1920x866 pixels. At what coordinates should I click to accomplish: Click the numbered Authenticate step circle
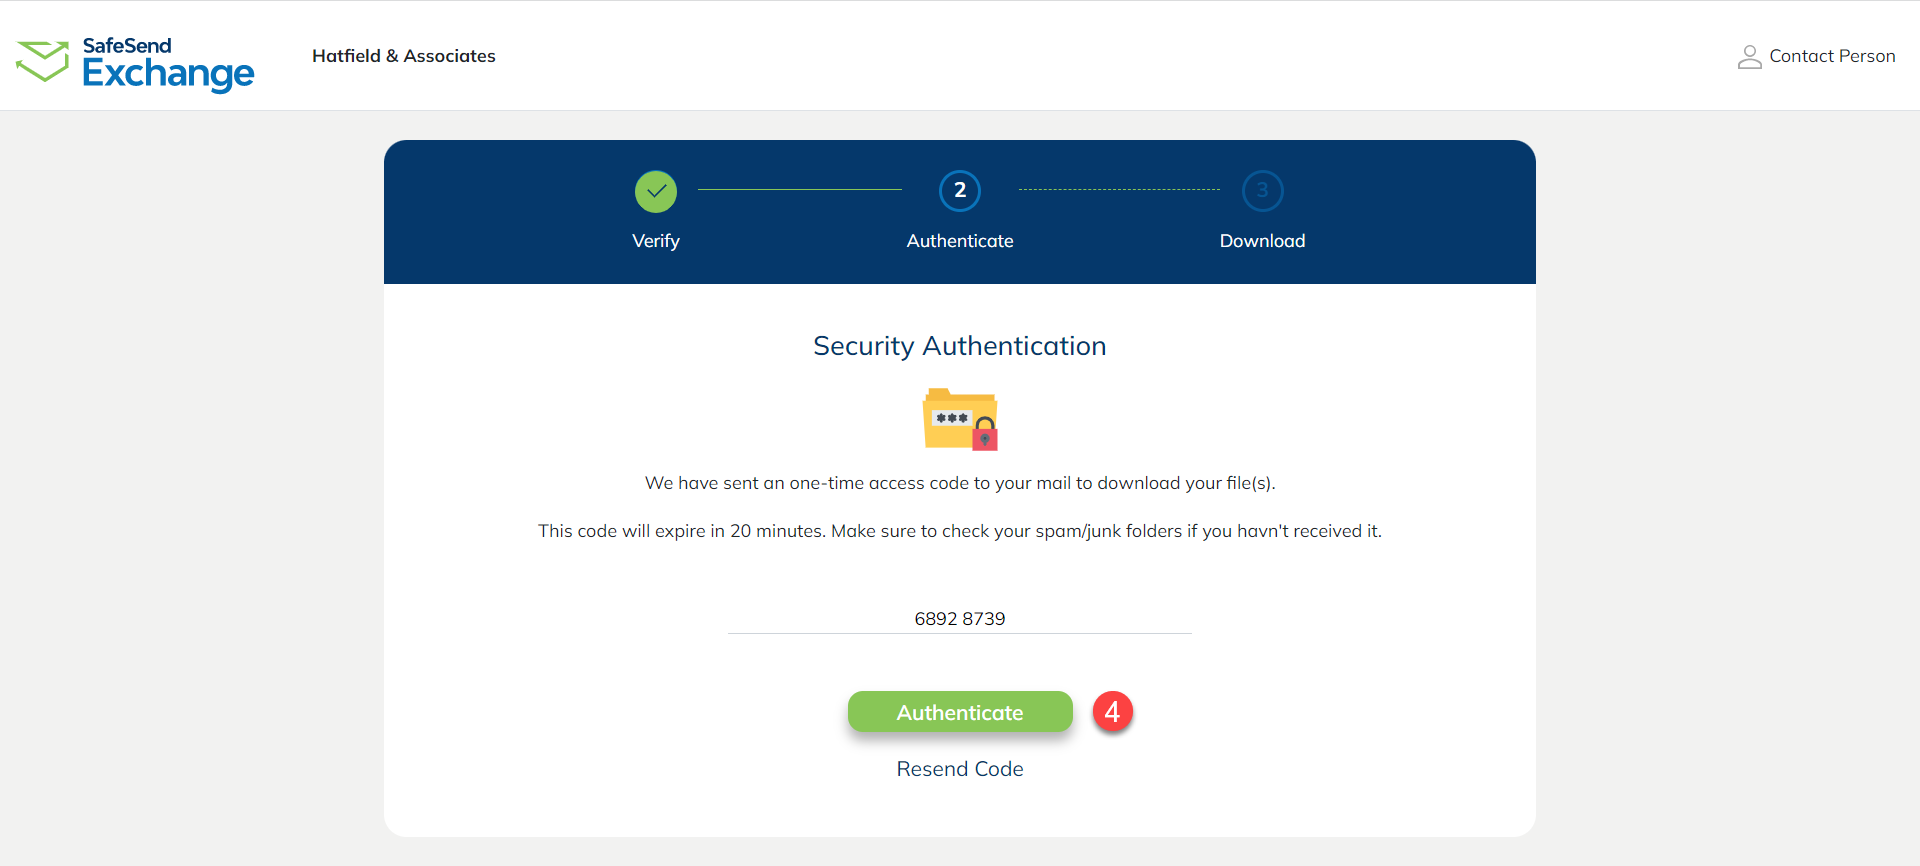click(959, 191)
